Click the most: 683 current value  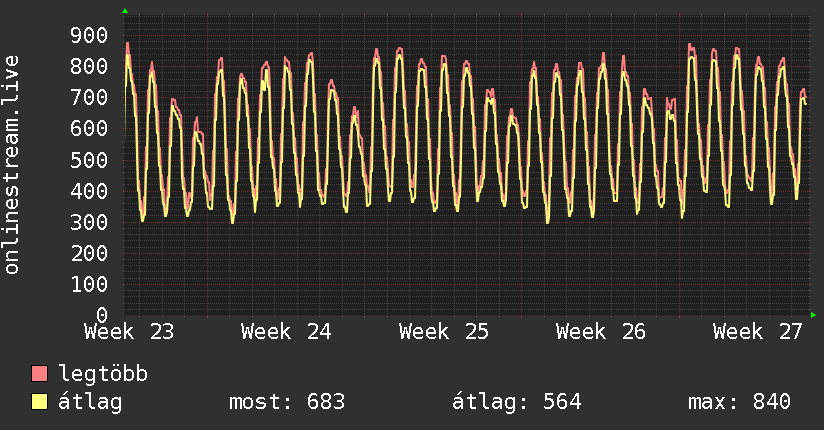point(287,402)
